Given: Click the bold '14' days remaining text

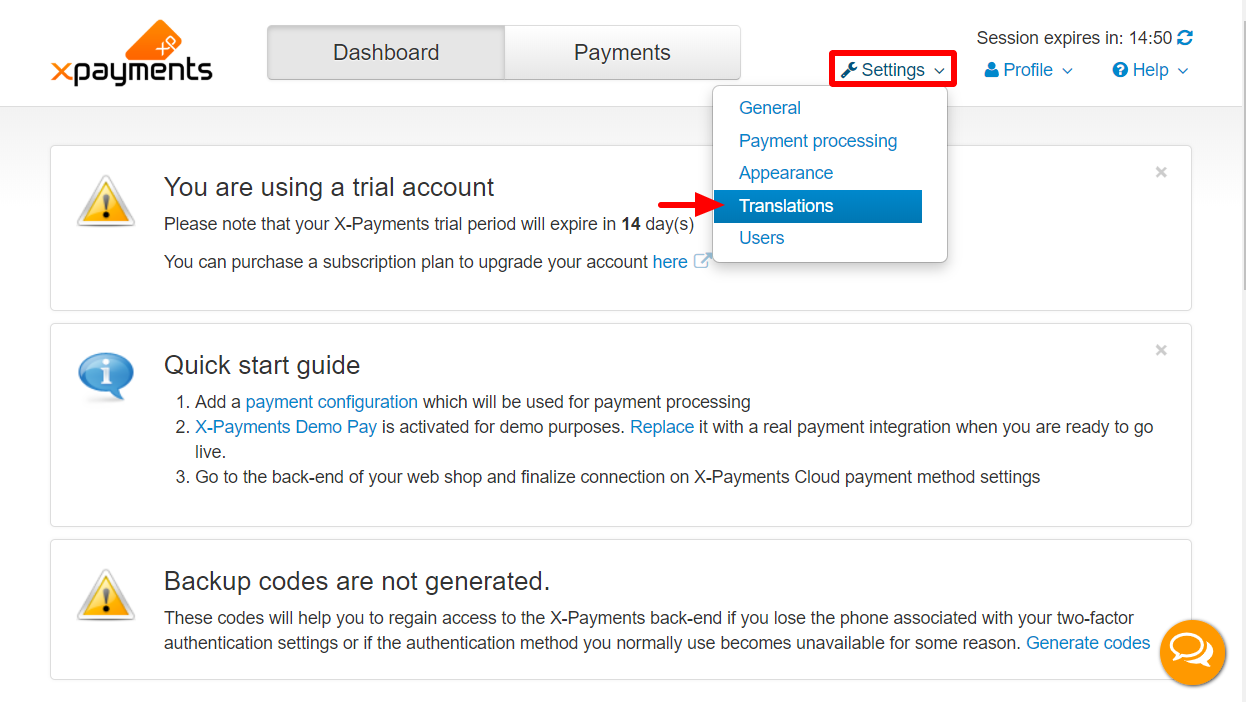Looking at the screenshot, I should [x=631, y=224].
